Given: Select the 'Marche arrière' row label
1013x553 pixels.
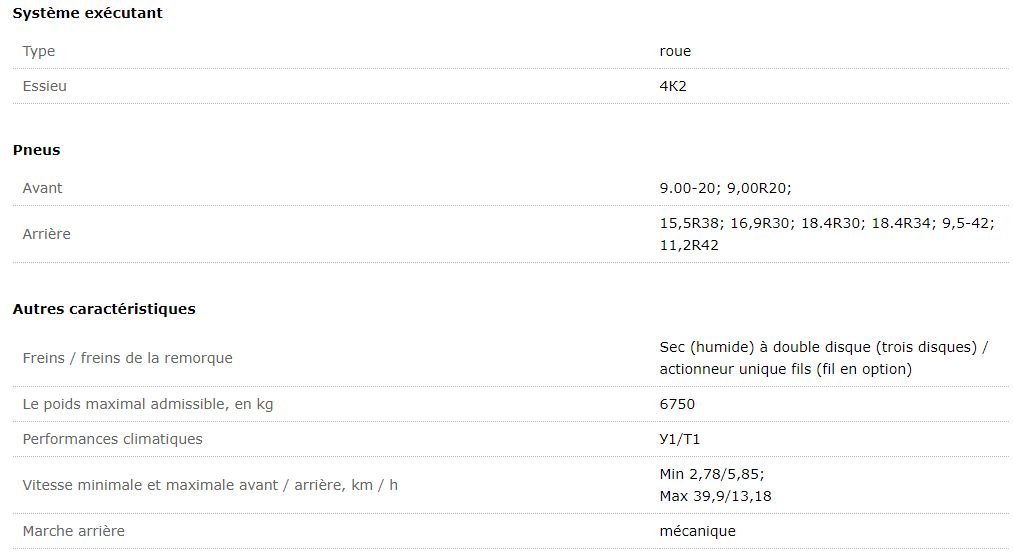Looking at the screenshot, I should (x=74, y=531).
